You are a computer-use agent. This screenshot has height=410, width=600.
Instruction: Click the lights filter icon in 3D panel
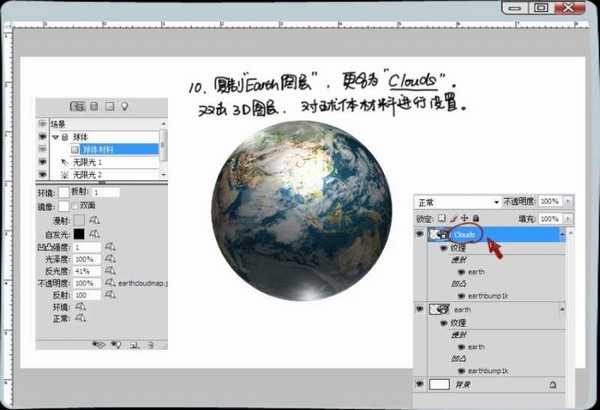pos(124,105)
